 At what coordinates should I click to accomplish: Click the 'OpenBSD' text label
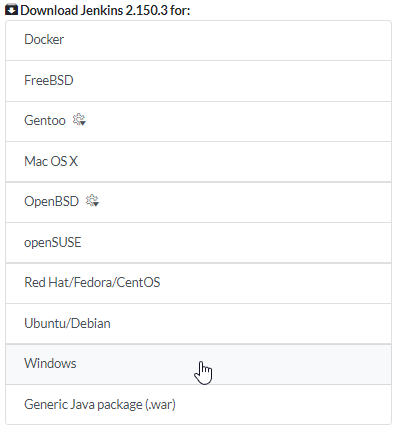[51, 201]
